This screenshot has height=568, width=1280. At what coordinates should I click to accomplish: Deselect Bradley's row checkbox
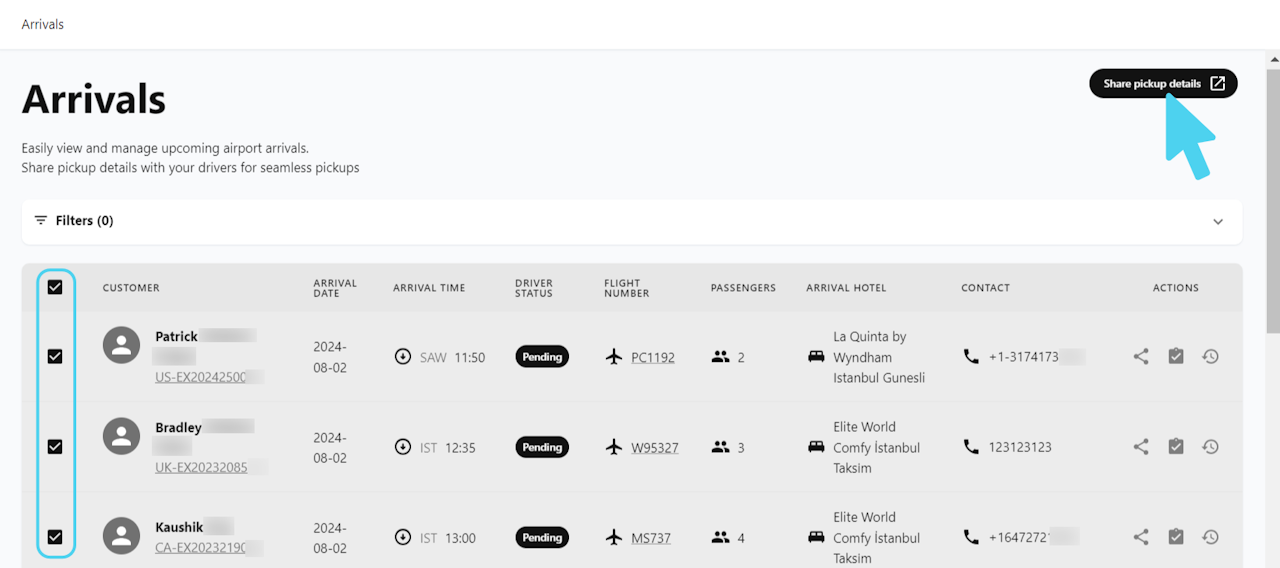tap(55, 447)
